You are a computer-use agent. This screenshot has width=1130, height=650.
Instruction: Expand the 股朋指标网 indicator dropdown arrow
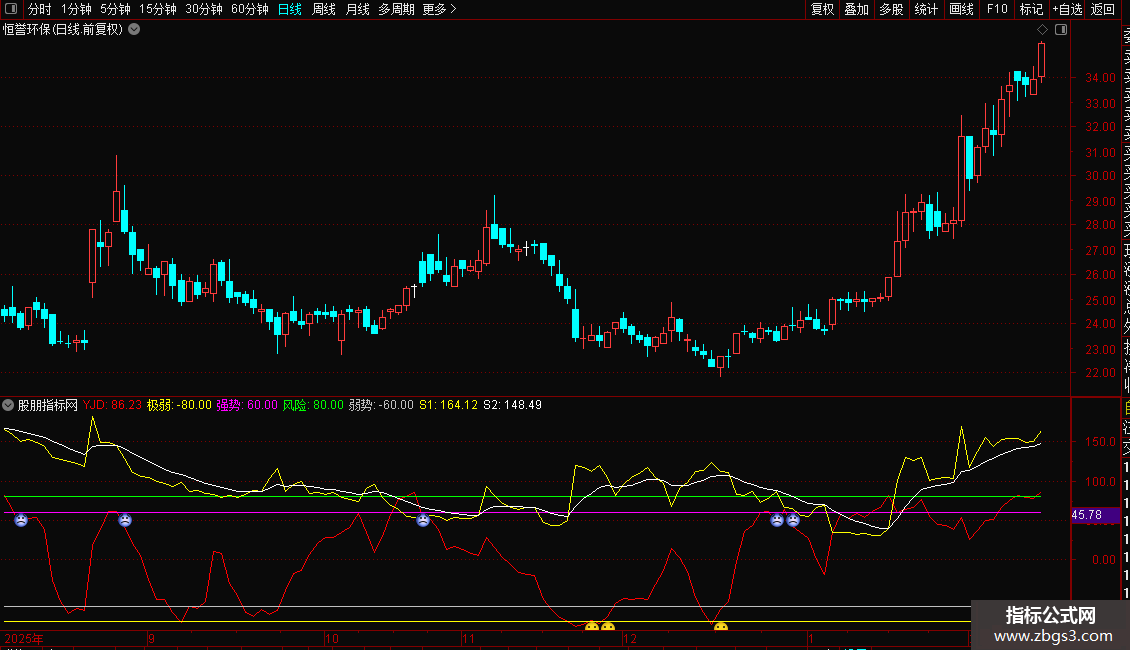pos(9,406)
